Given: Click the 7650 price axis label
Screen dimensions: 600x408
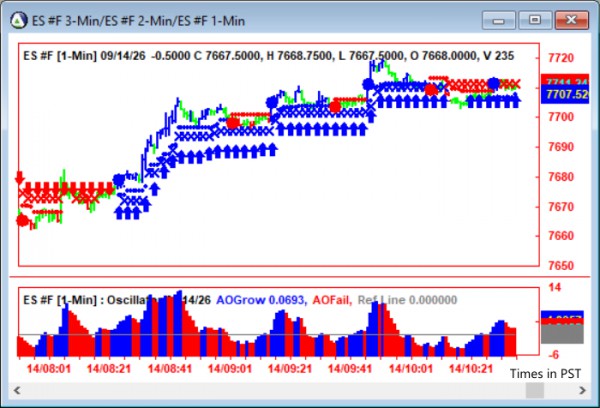Looking at the screenshot, I should [x=561, y=266].
